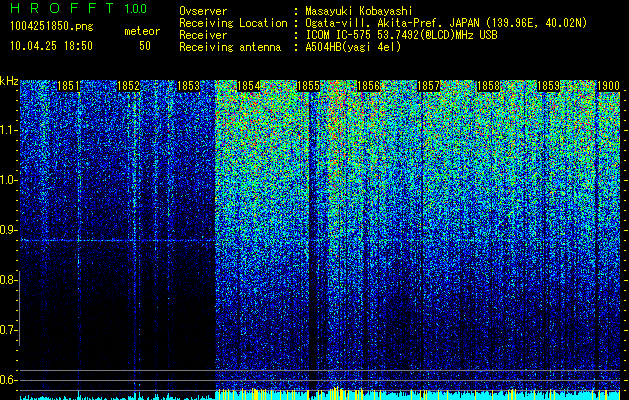Click the 0.7 kHz axis label

pyautogui.click(x=8, y=330)
